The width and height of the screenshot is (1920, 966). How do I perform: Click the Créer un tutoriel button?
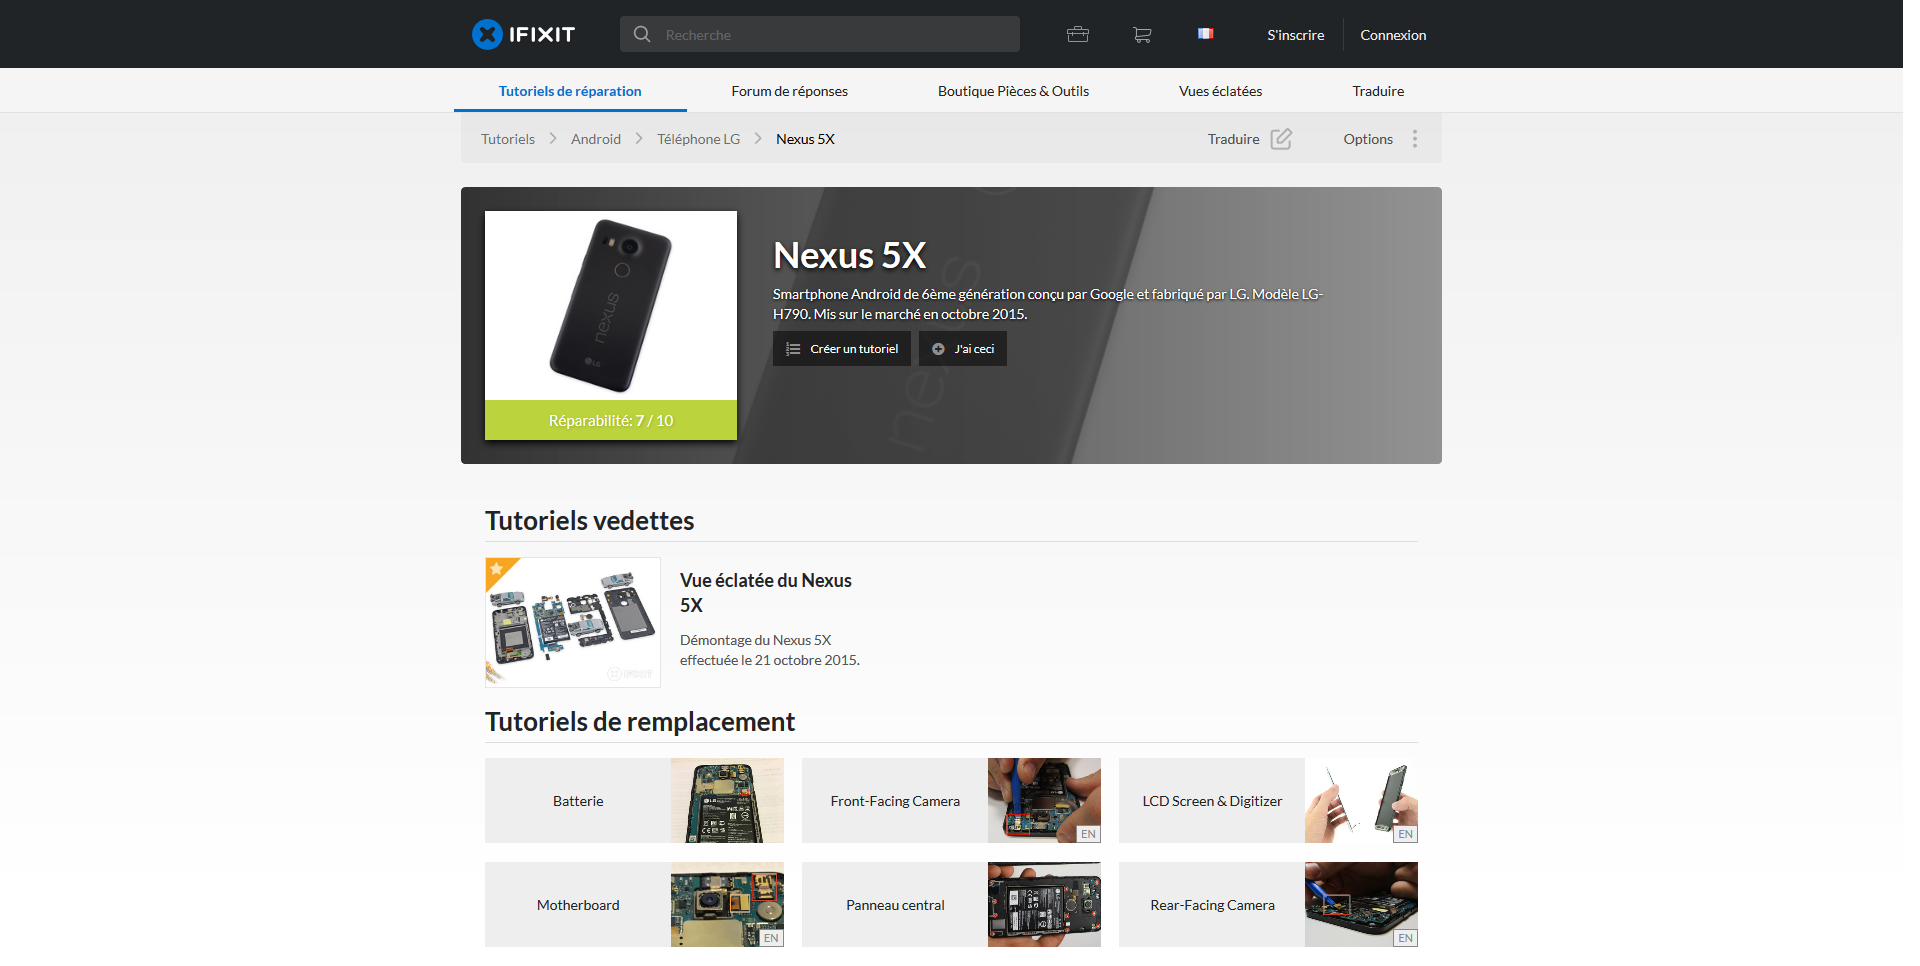(842, 349)
